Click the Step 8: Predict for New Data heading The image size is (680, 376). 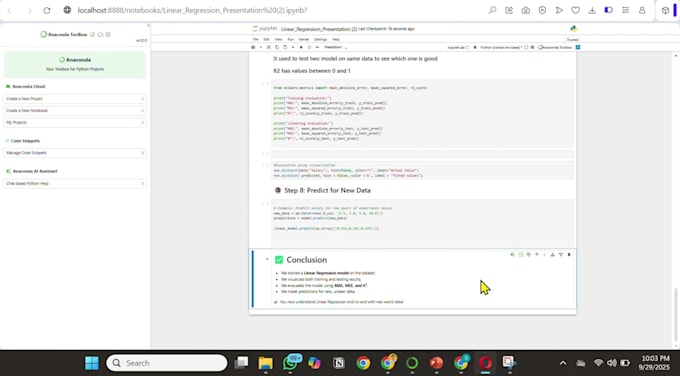coord(327,190)
